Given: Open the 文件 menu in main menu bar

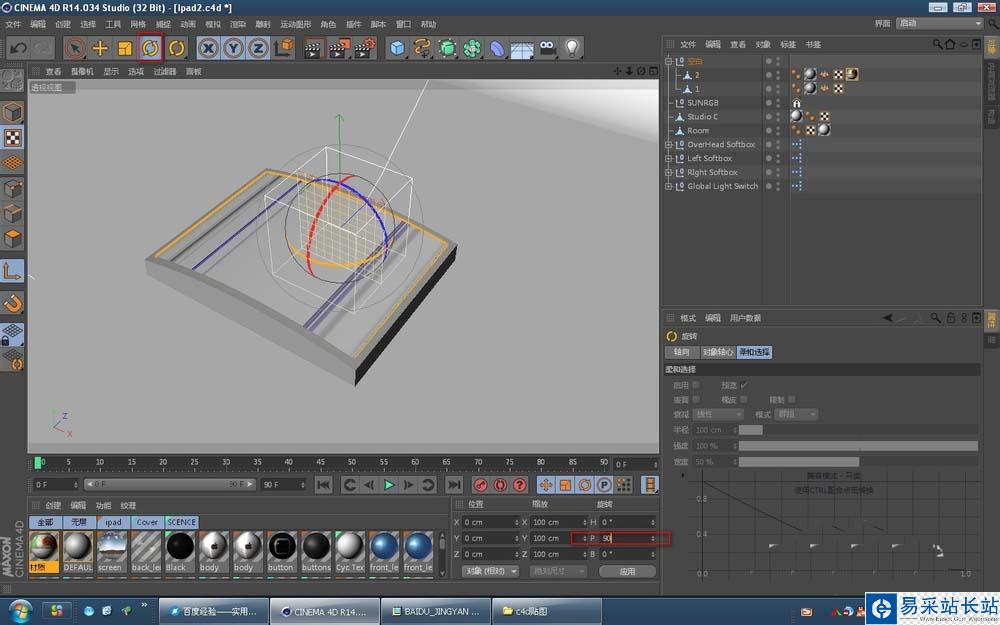Looking at the screenshot, I should [13, 24].
